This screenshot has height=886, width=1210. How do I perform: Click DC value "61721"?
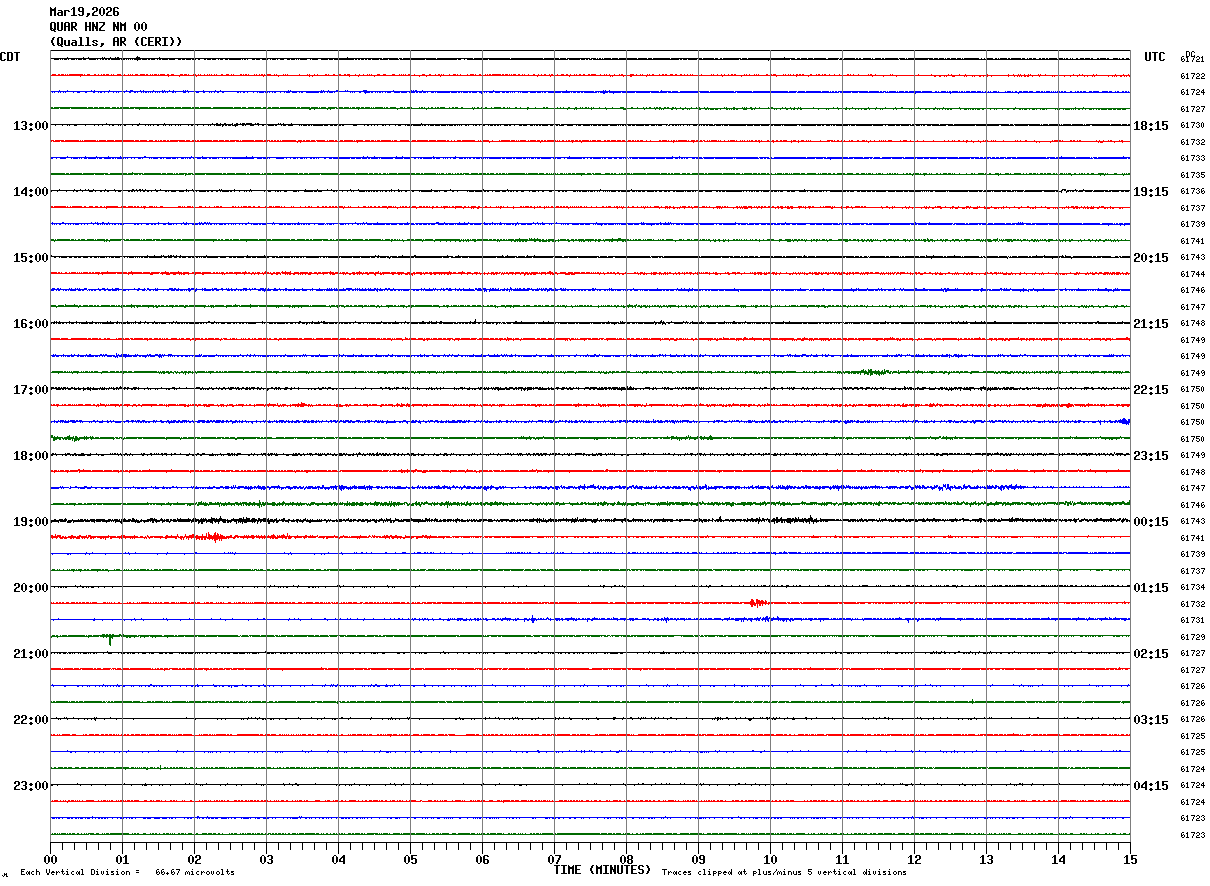(1193, 60)
